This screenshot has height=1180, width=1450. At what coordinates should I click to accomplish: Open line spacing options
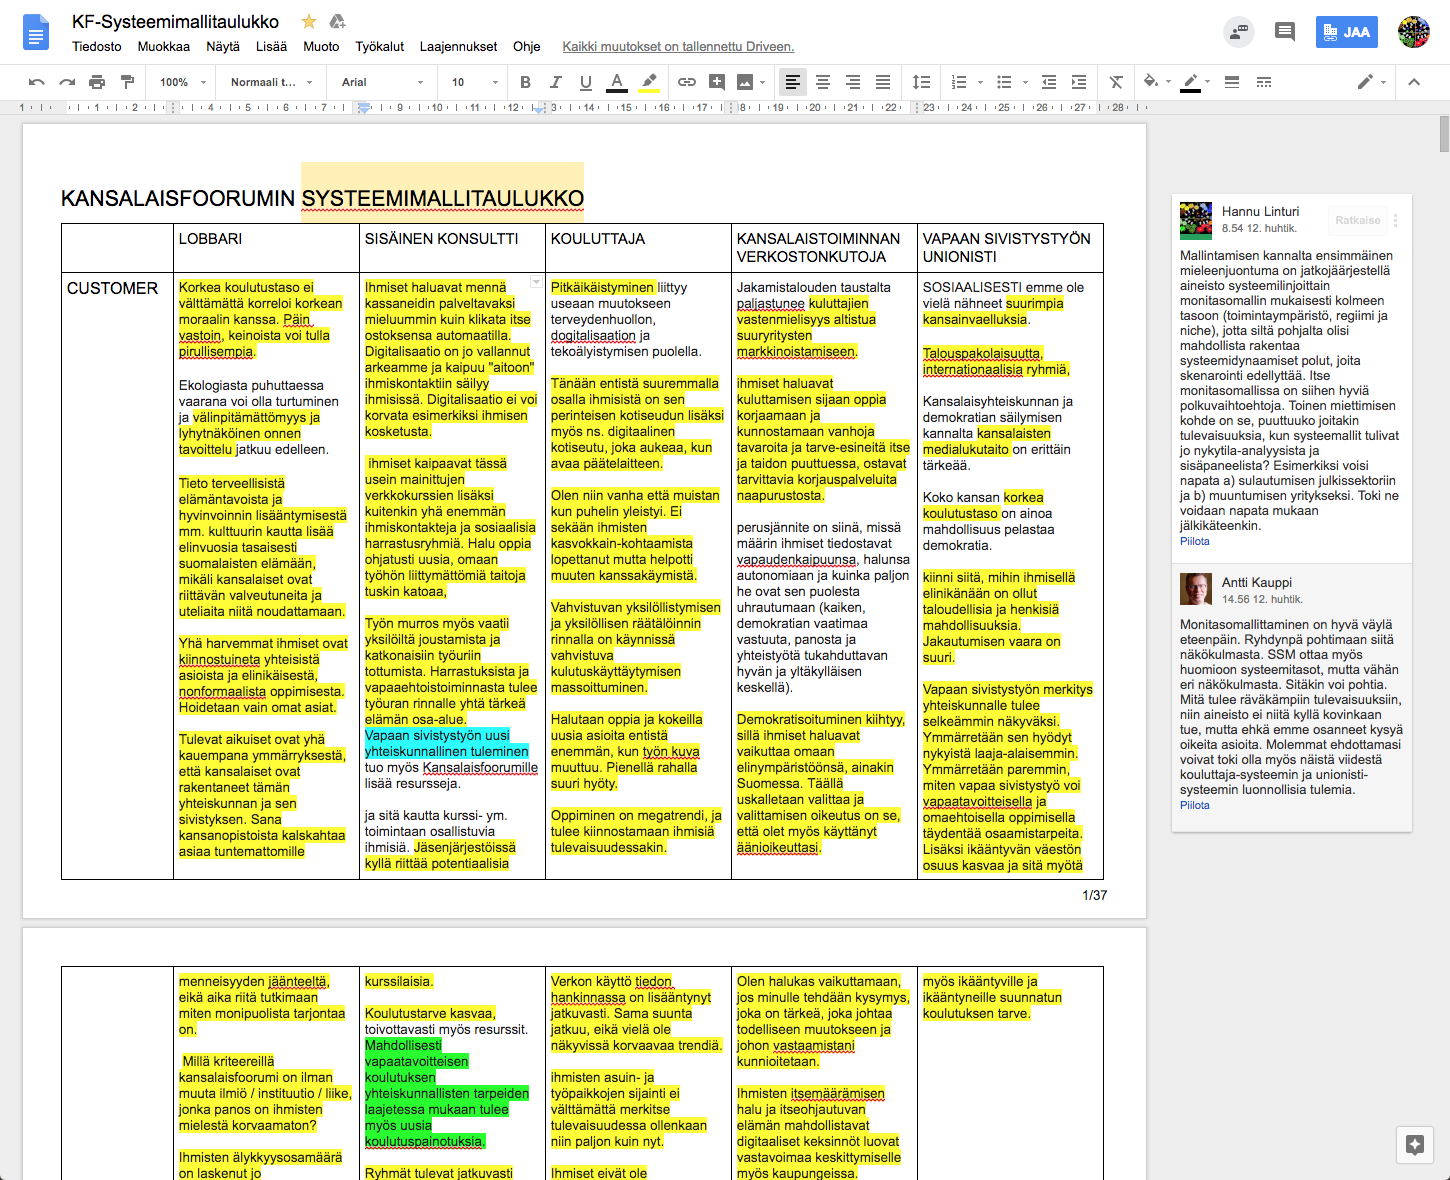921,82
